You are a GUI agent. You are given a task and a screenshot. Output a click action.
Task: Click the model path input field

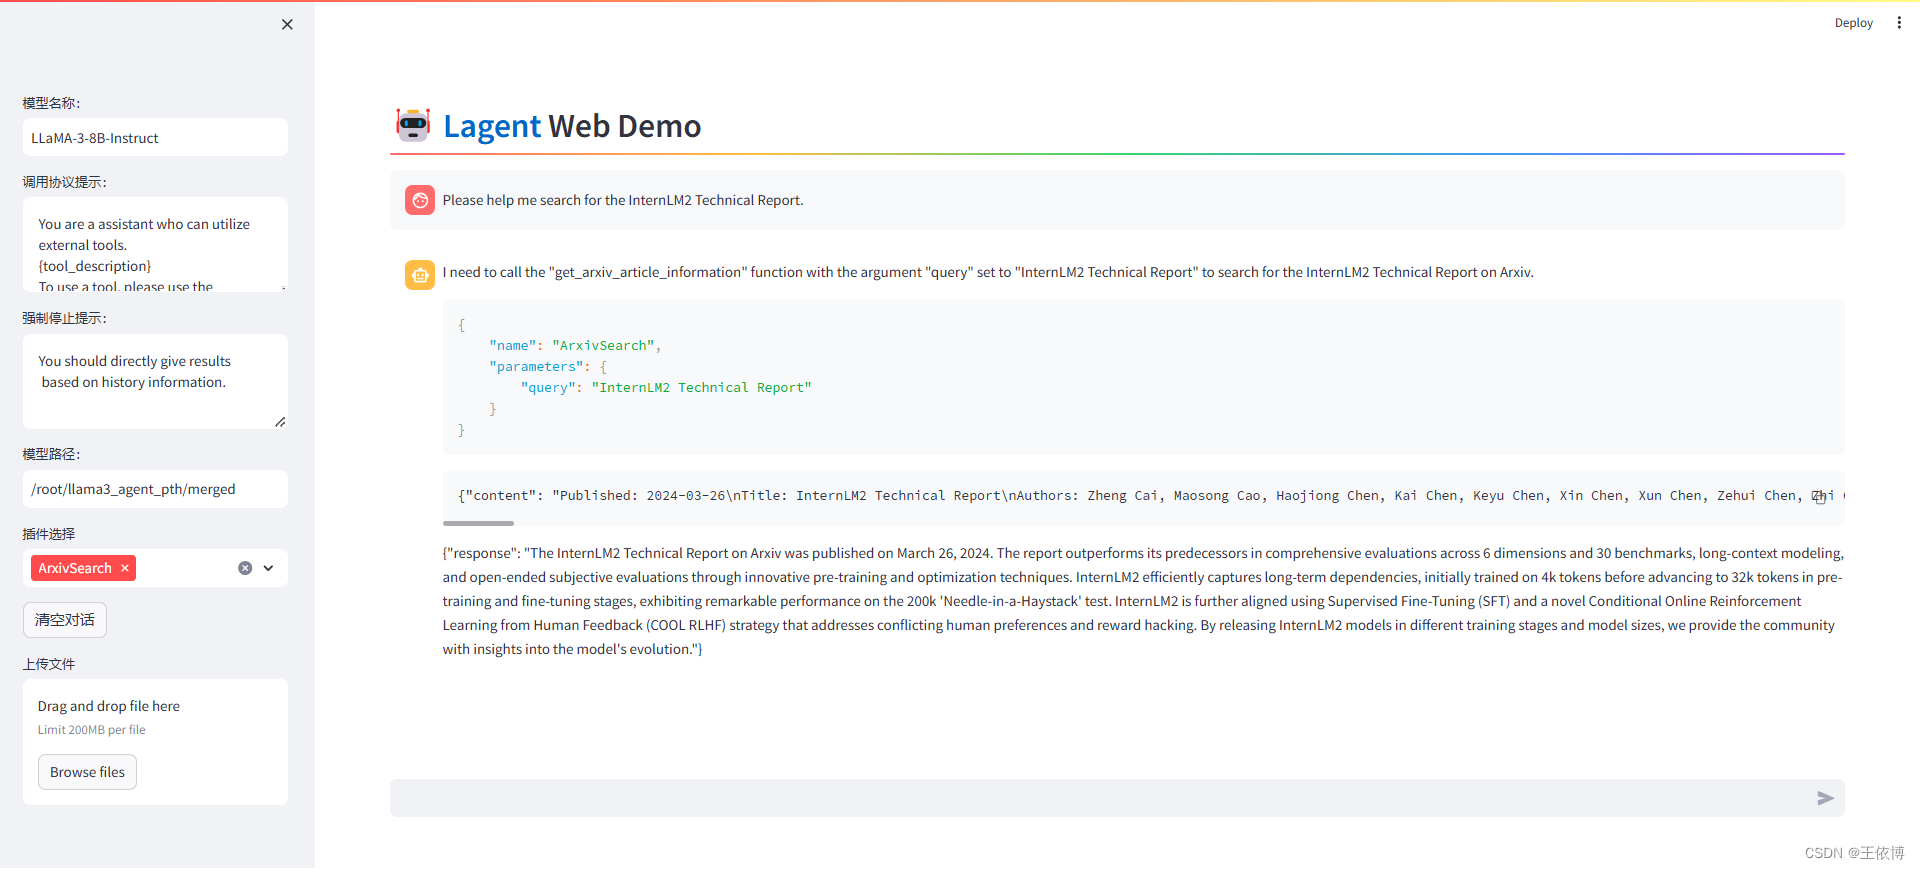[x=155, y=489]
